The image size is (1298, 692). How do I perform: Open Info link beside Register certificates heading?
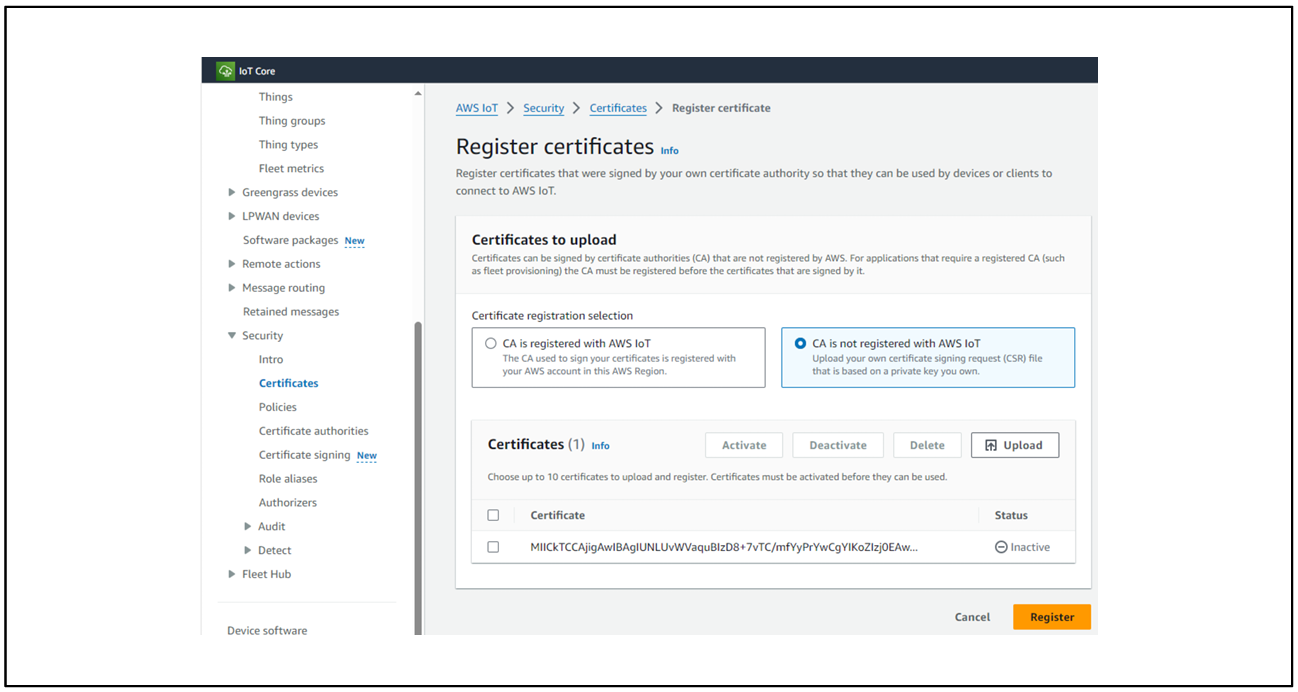click(670, 151)
